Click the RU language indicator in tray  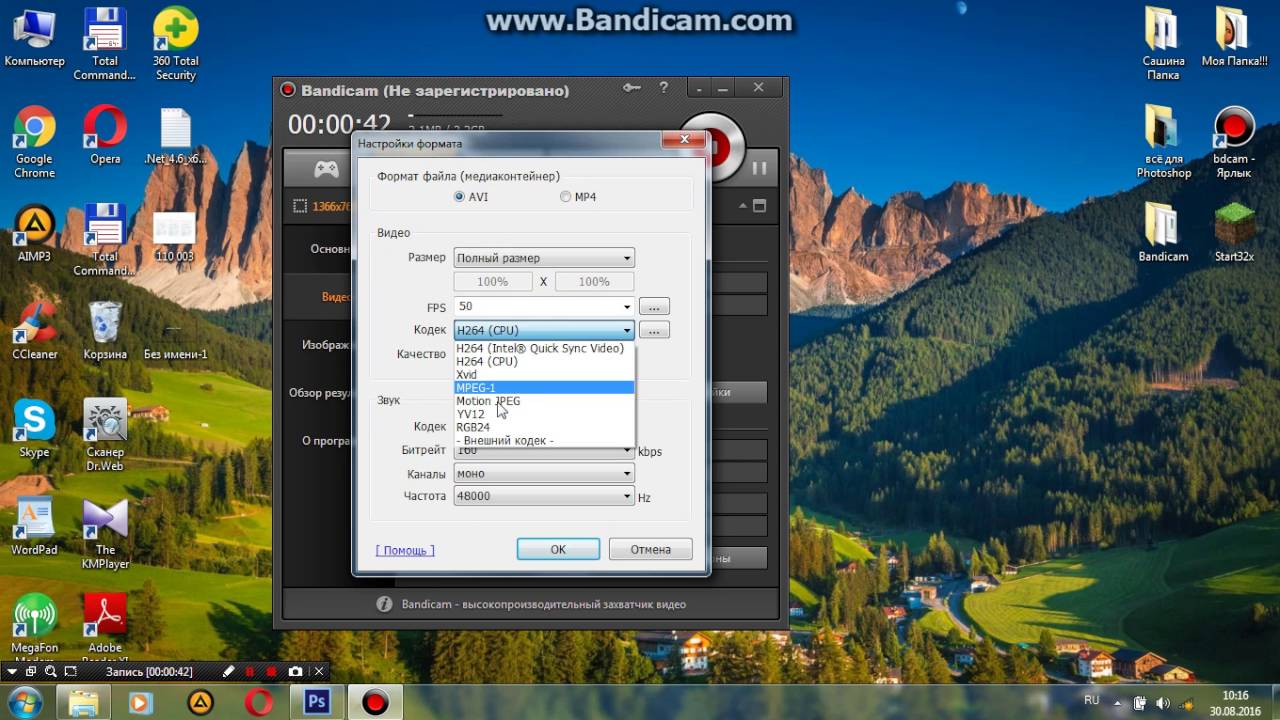1092,700
